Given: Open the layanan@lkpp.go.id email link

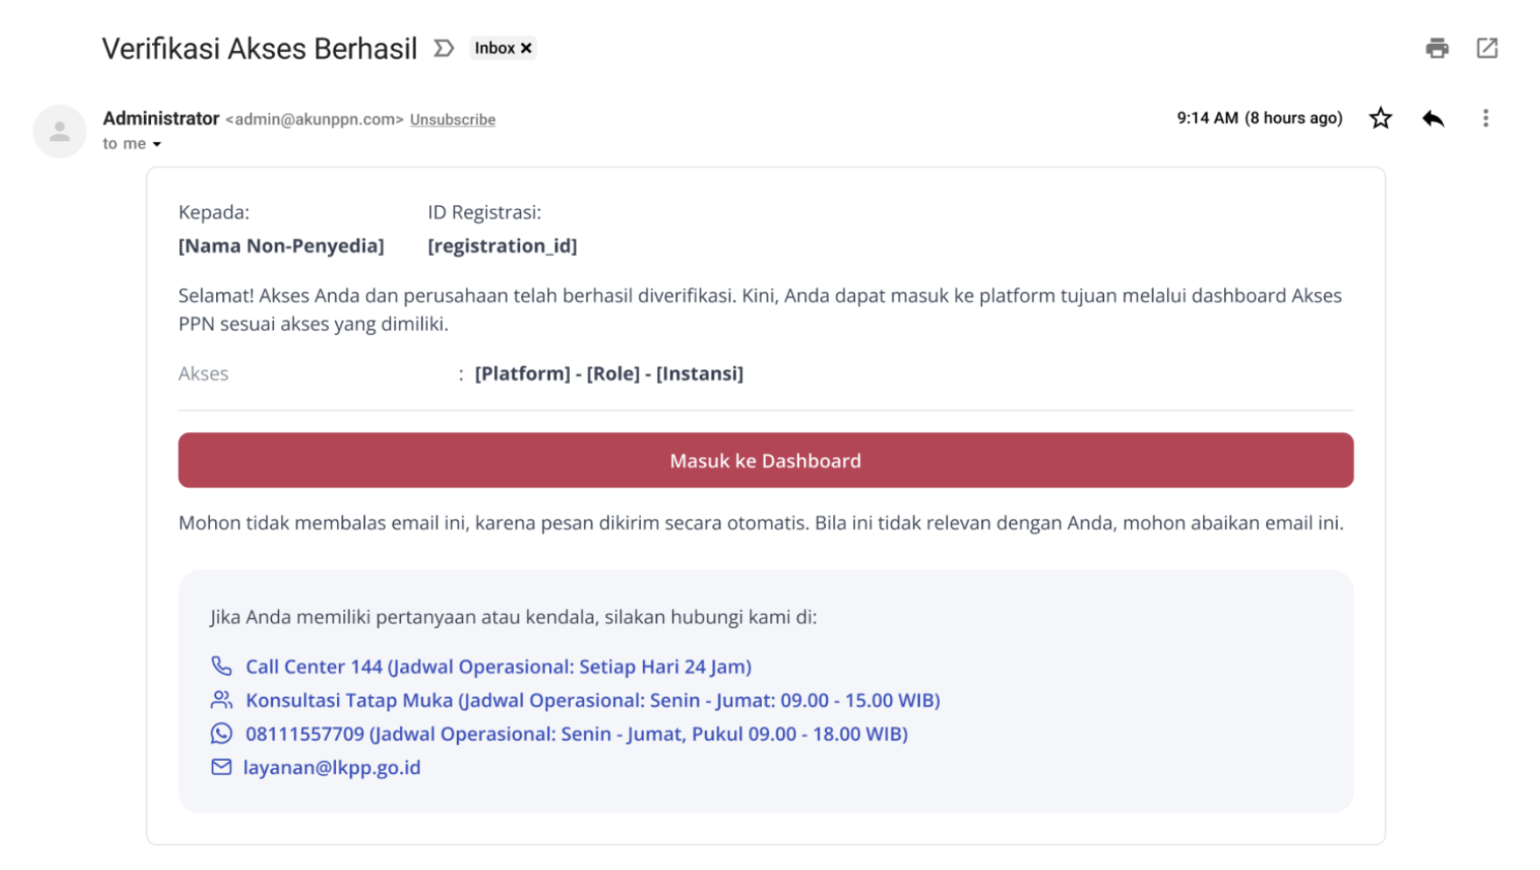Looking at the screenshot, I should pyautogui.click(x=332, y=767).
